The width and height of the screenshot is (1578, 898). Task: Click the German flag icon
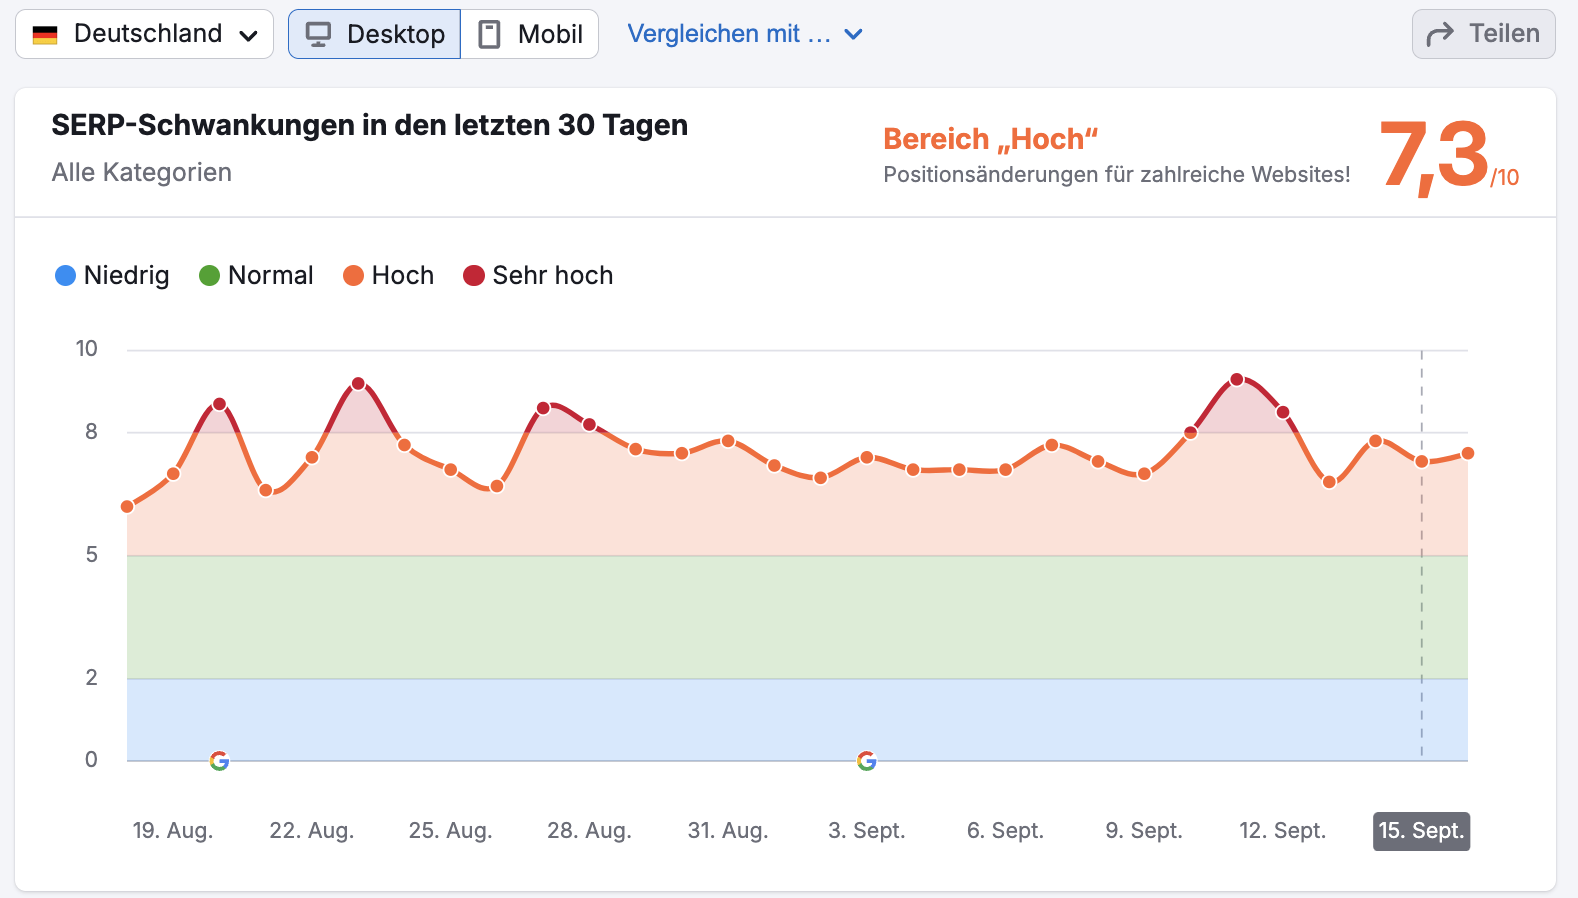tap(44, 33)
